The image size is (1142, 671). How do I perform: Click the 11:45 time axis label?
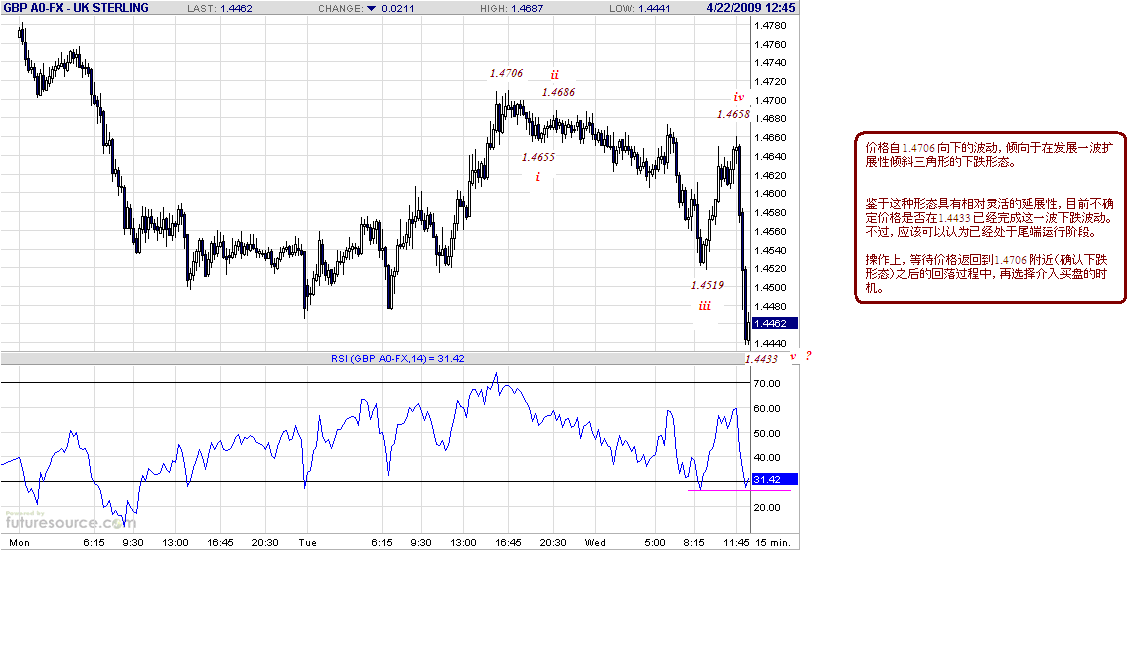tap(736, 543)
